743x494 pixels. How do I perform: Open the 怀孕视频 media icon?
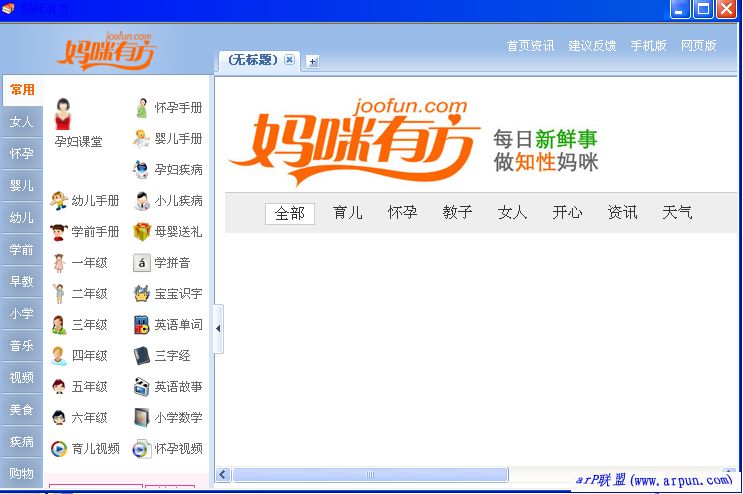141,449
